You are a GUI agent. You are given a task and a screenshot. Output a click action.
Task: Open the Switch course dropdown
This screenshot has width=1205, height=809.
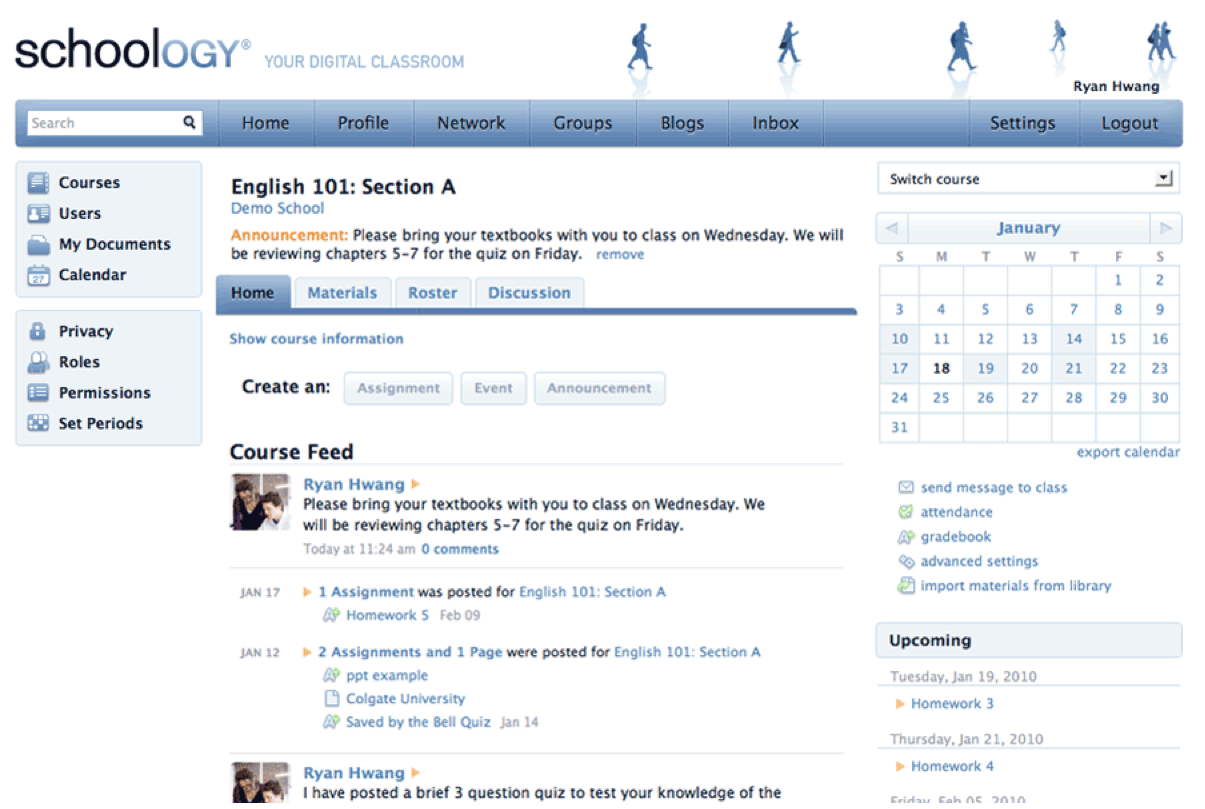1163,178
